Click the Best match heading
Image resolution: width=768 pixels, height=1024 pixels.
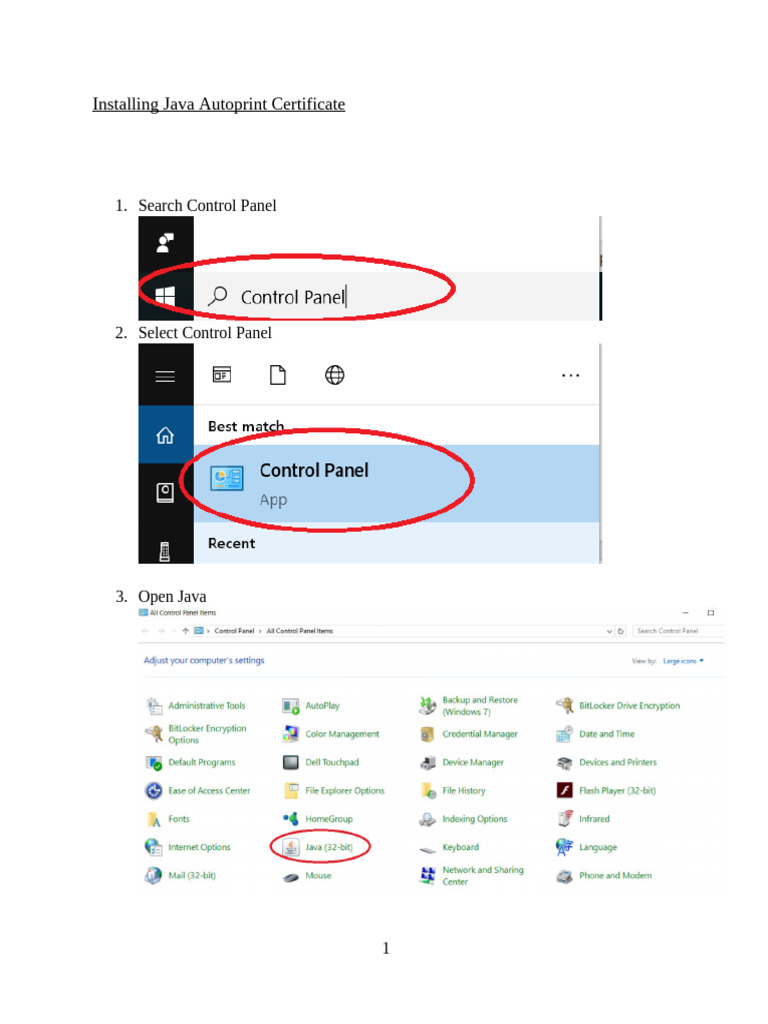[x=246, y=426]
